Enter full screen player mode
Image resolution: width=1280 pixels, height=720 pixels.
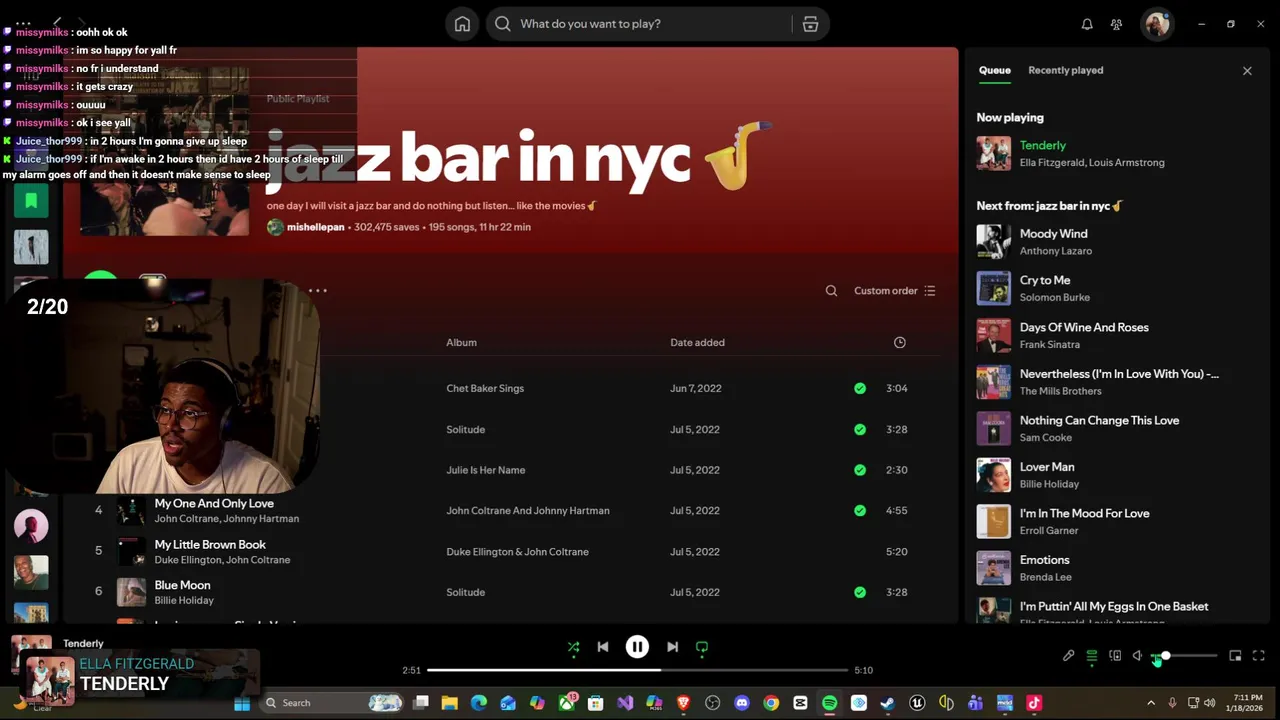(x=1258, y=656)
